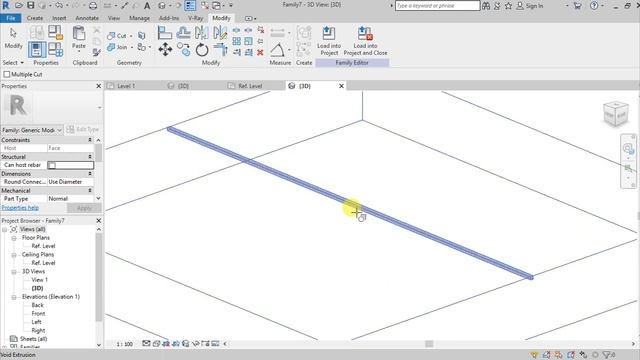Open the Join dropdown arrow
Screen dimensions: 640x360
click(131, 47)
